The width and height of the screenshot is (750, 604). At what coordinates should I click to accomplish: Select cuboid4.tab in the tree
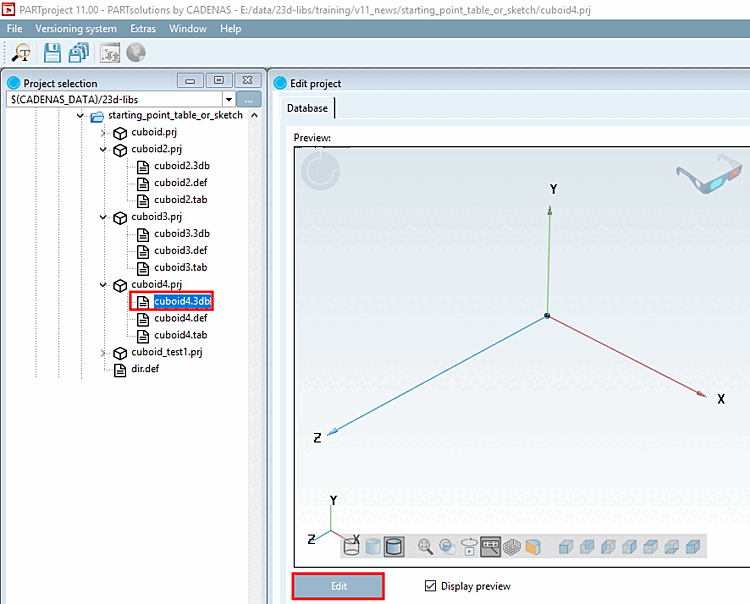(180, 335)
